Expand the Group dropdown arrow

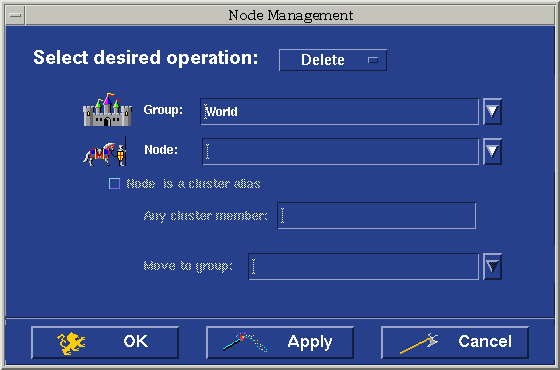point(492,111)
